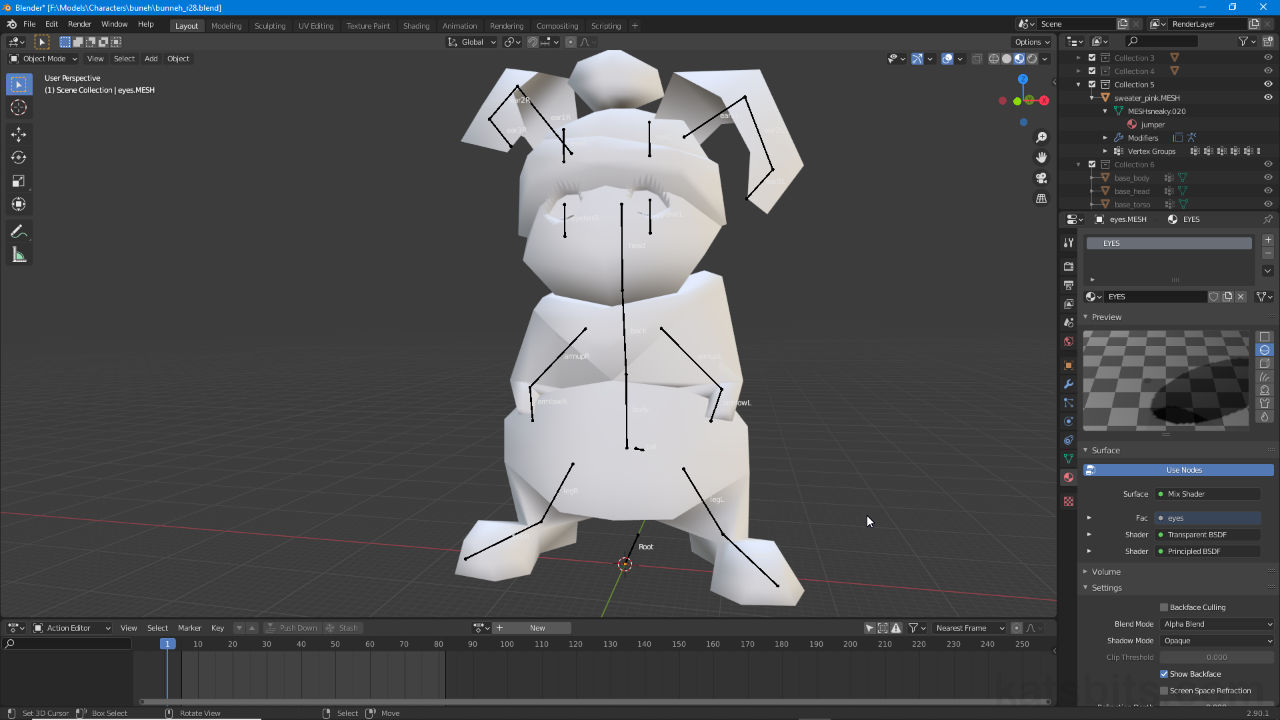The image size is (1280, 720).
Task: Open the Texture properties checker tab
Action: click(1068, 501)
